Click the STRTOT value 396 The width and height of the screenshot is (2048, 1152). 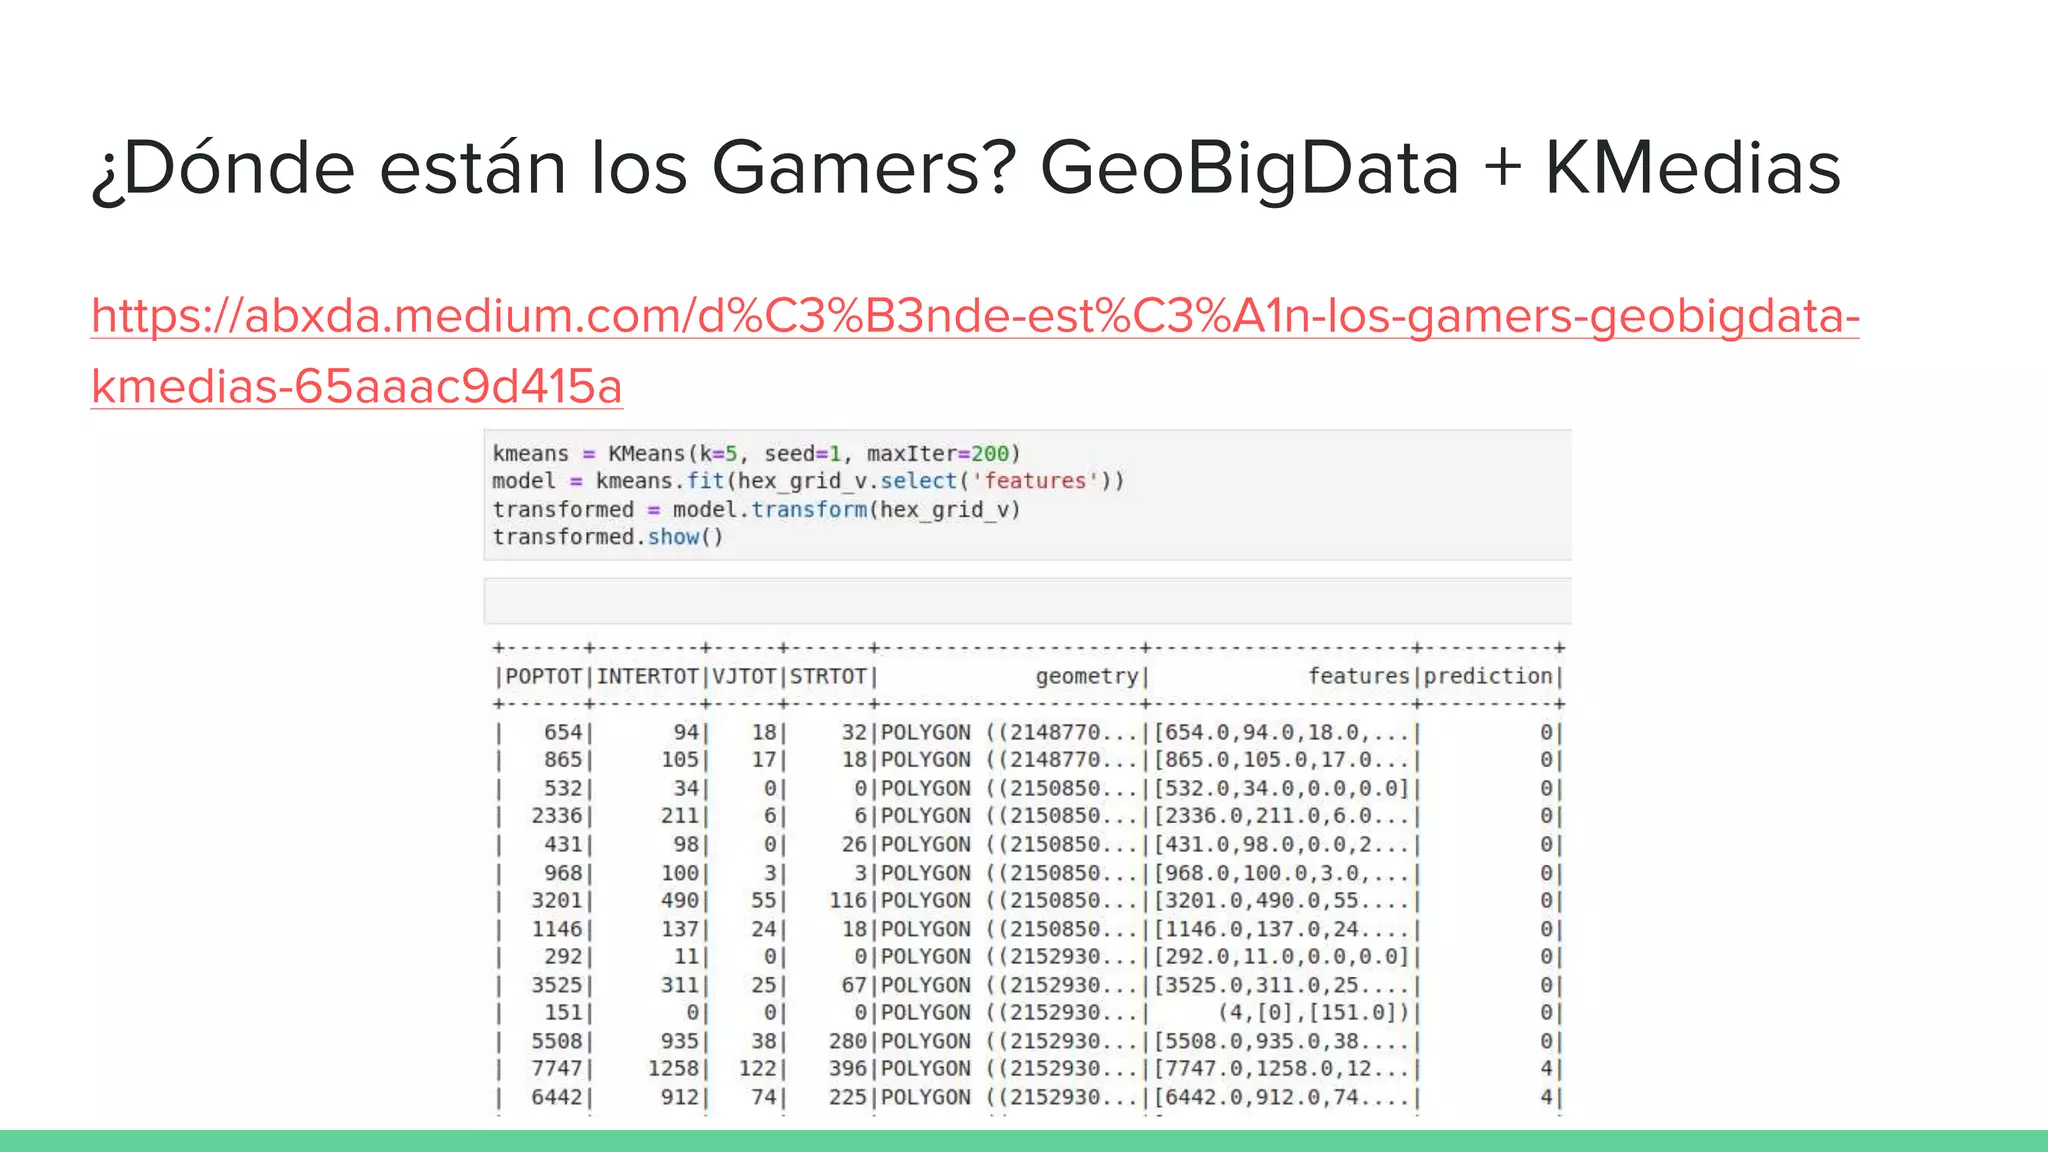pyautogui.click(x=848, y=1068)
